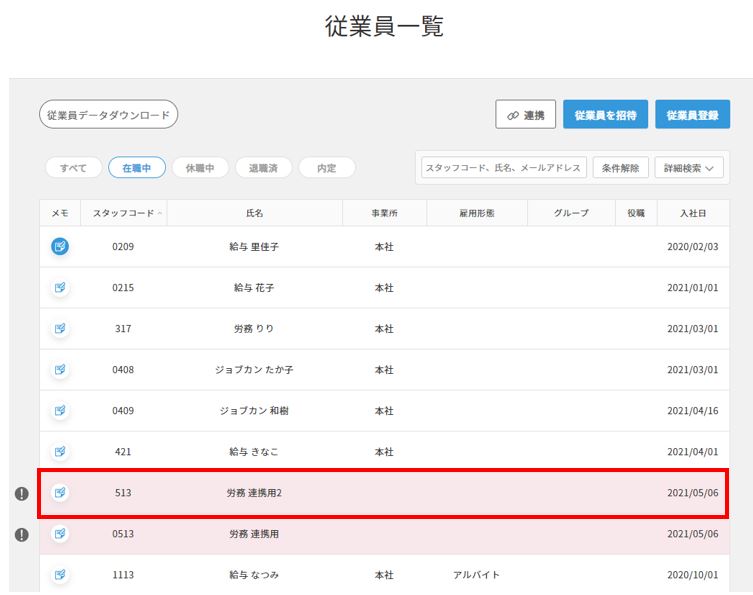Click 従業員を招待 button

click(605, 115)
